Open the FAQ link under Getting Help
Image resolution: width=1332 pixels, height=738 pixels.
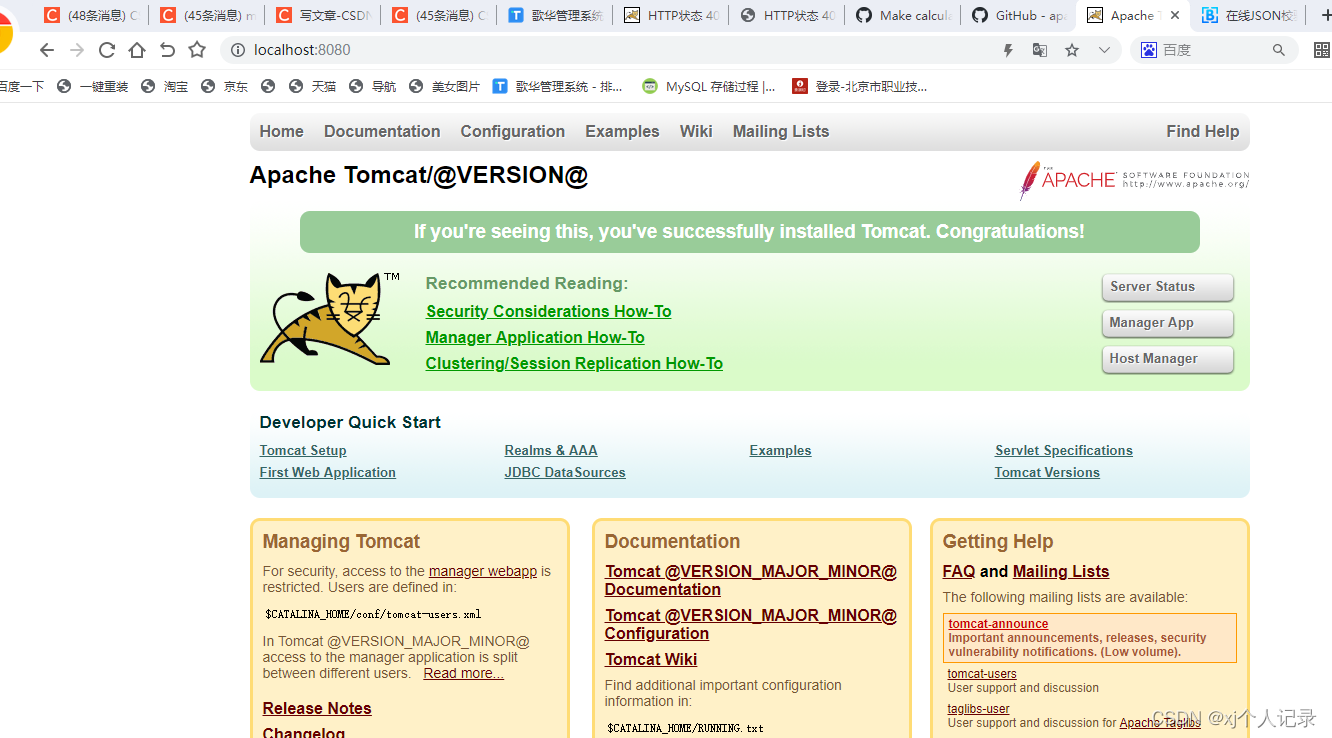959,571
